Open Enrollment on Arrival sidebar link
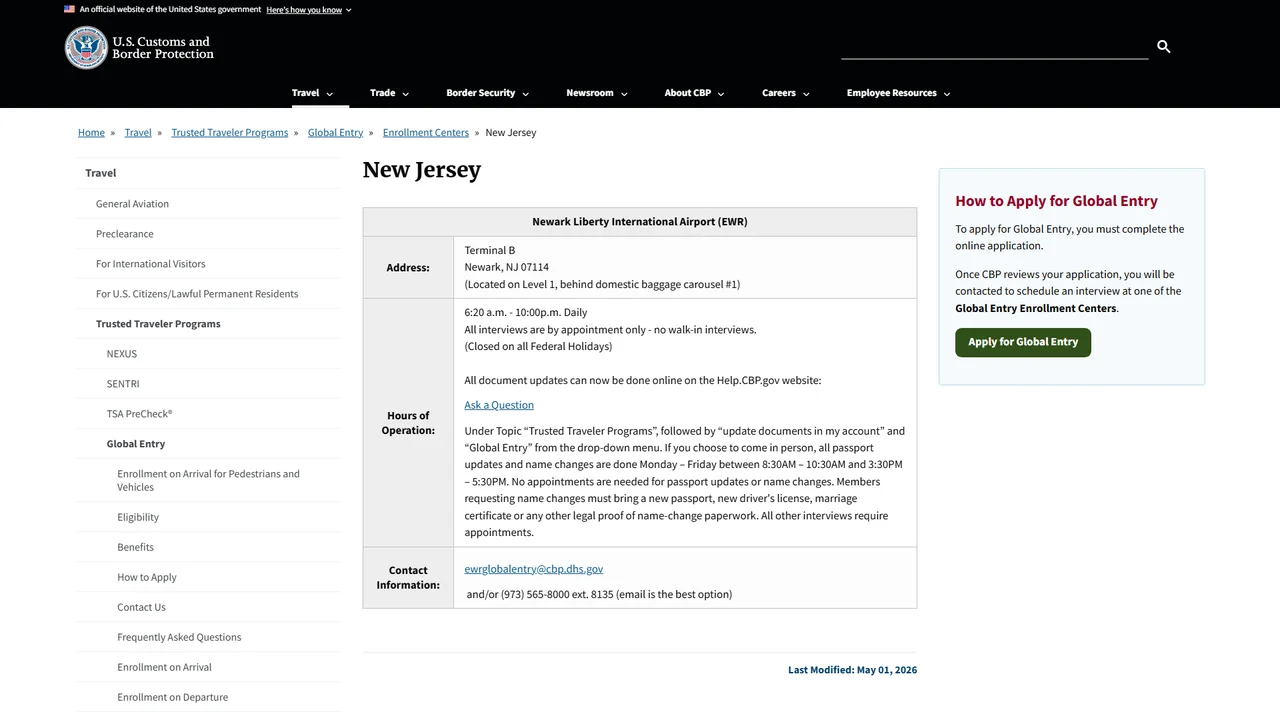The width and height of the screenshot is (1280, 720). coord(208,667)
